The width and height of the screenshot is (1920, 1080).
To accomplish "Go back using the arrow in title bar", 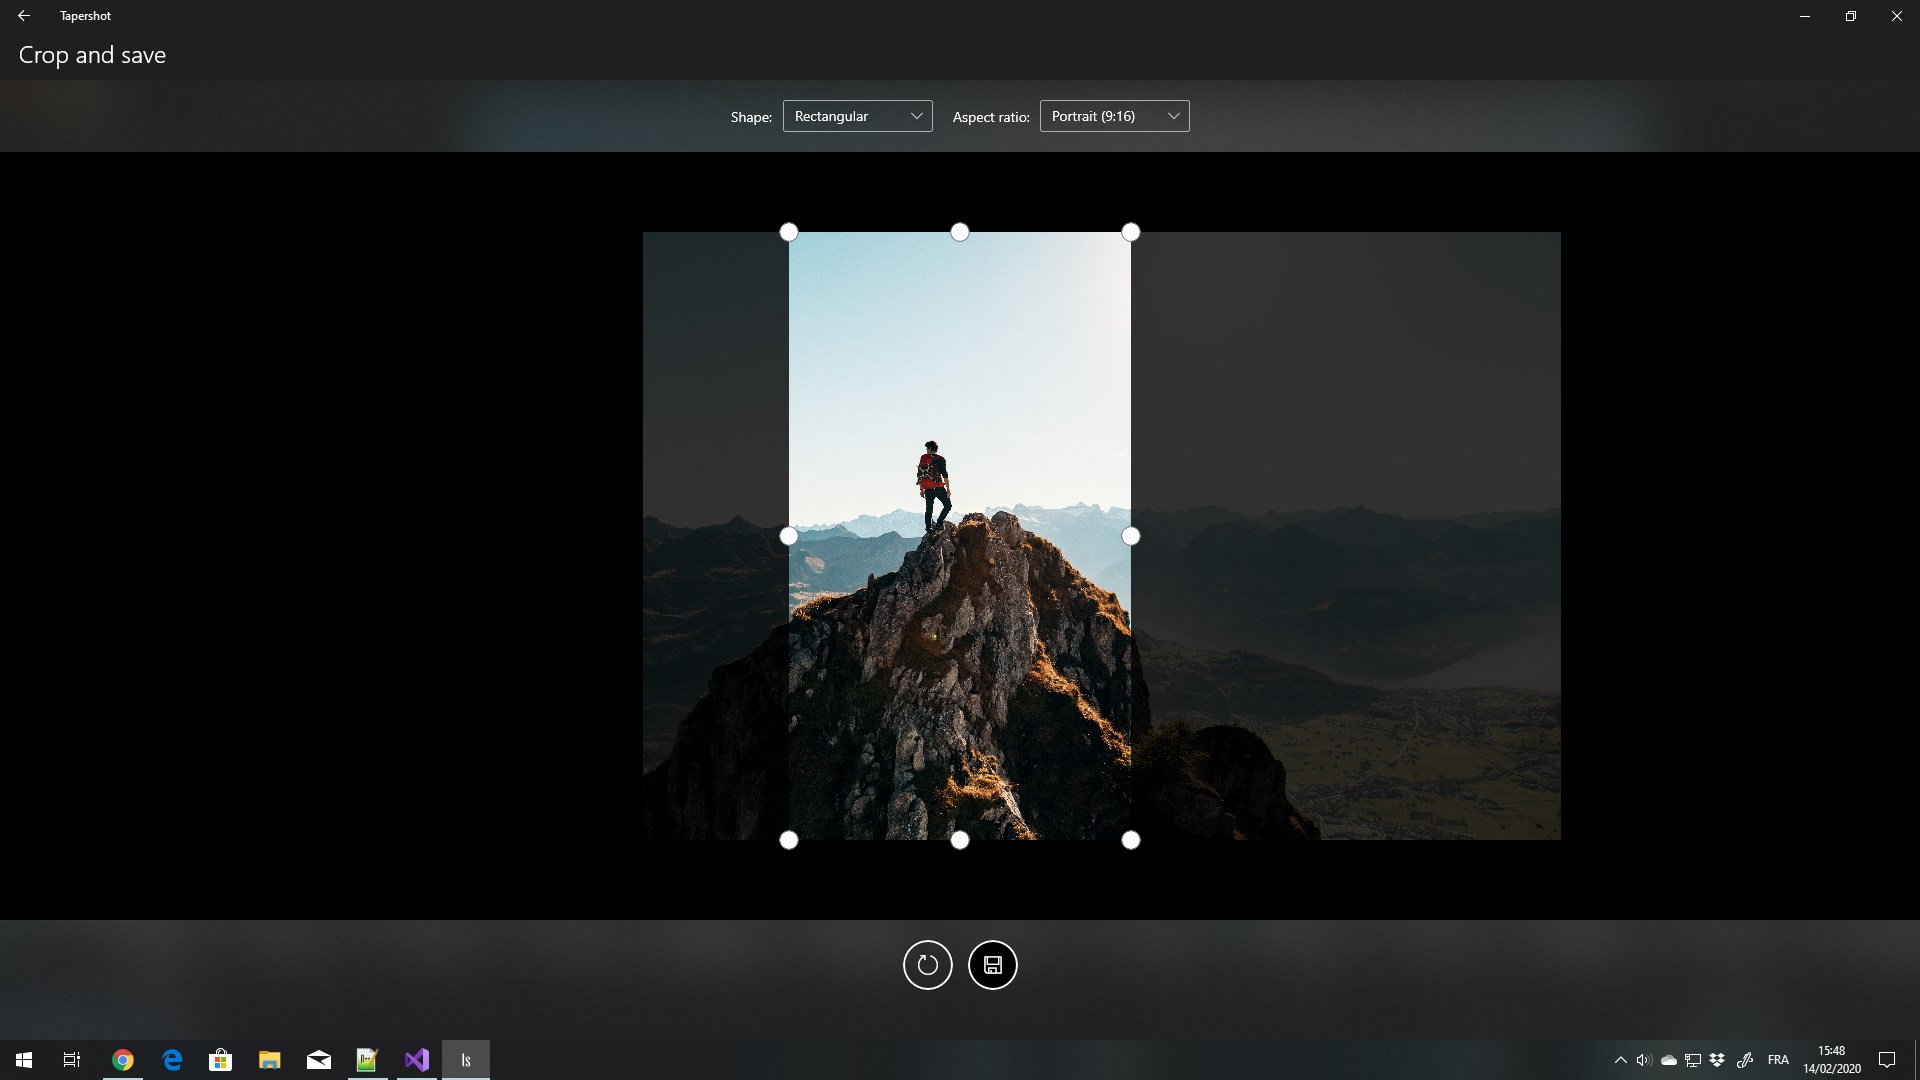I will 24,16.
